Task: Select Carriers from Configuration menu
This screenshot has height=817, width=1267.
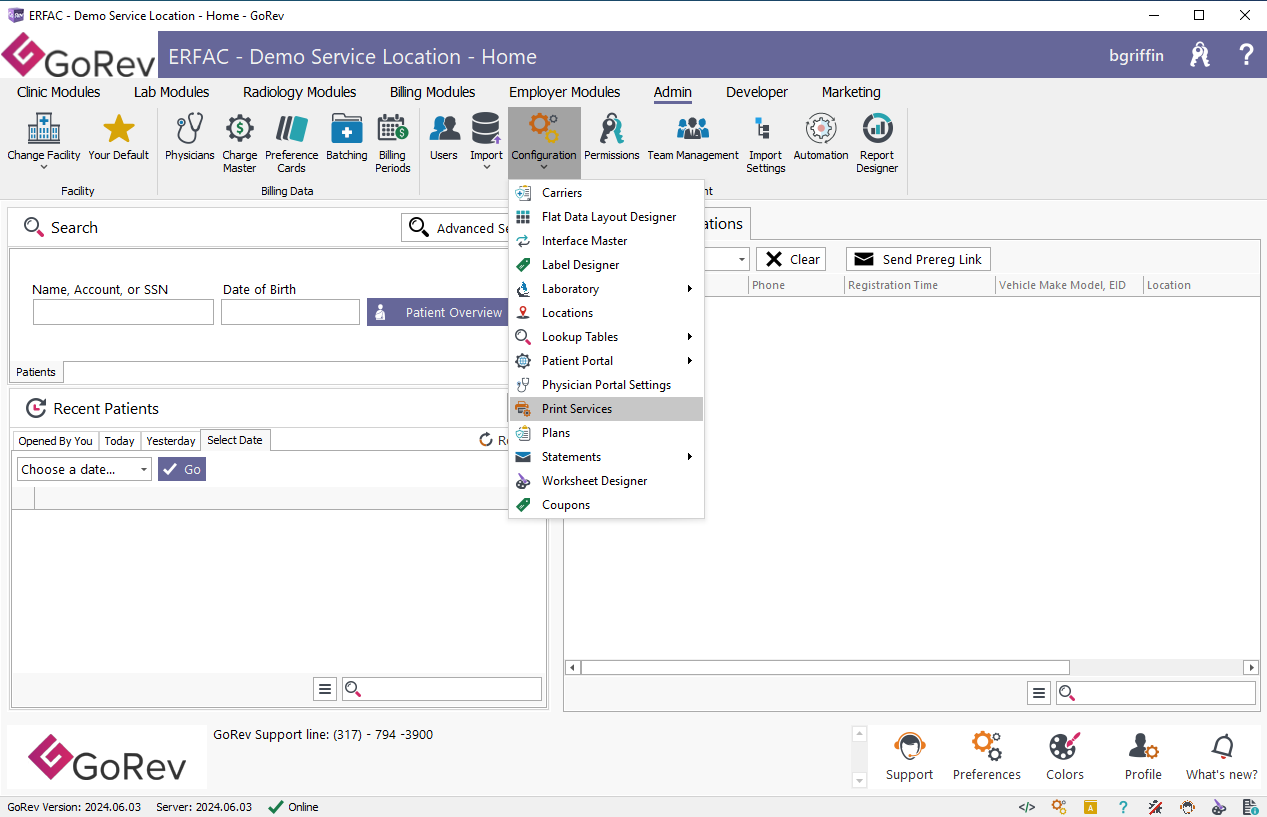Action: (x=606, y=193)
